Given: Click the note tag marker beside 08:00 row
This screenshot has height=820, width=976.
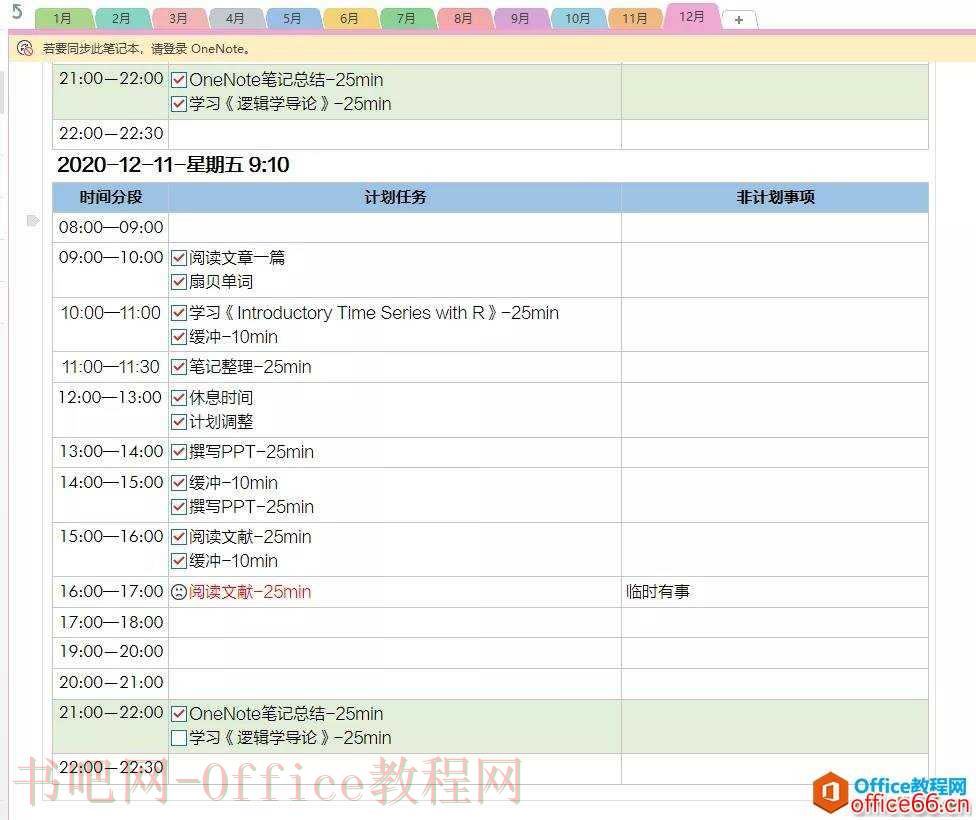Looking at the screenshot, I should pos(33,220).
